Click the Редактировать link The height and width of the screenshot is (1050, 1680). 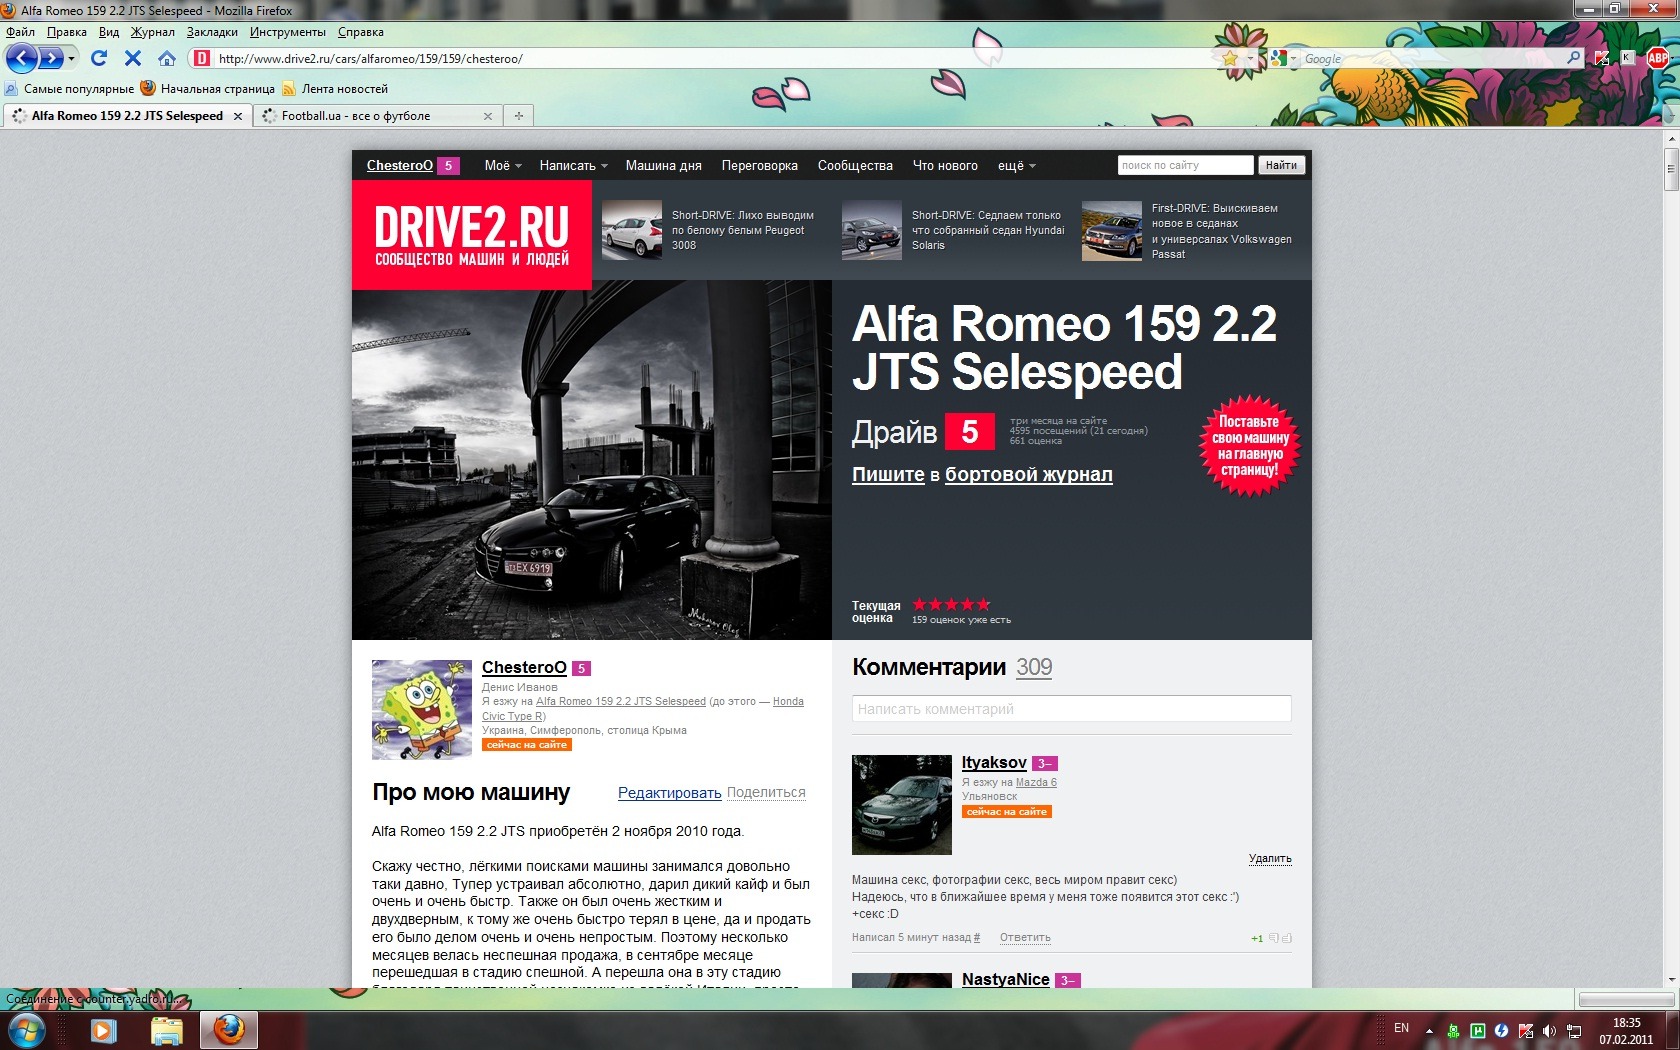point(669,793)
